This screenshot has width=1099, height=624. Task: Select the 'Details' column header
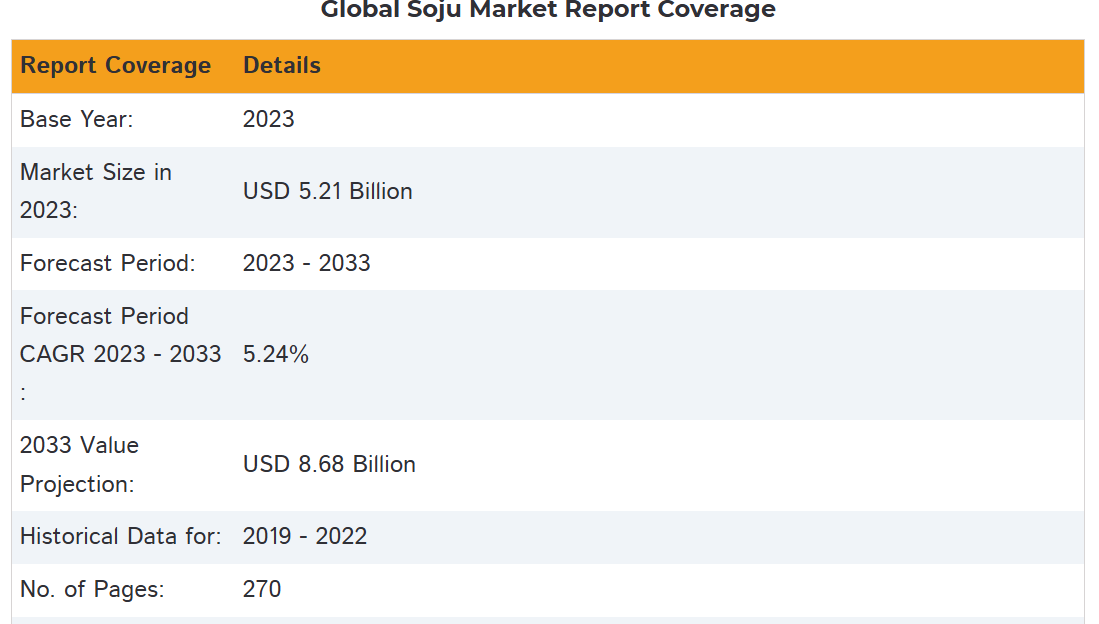(282, 65)
